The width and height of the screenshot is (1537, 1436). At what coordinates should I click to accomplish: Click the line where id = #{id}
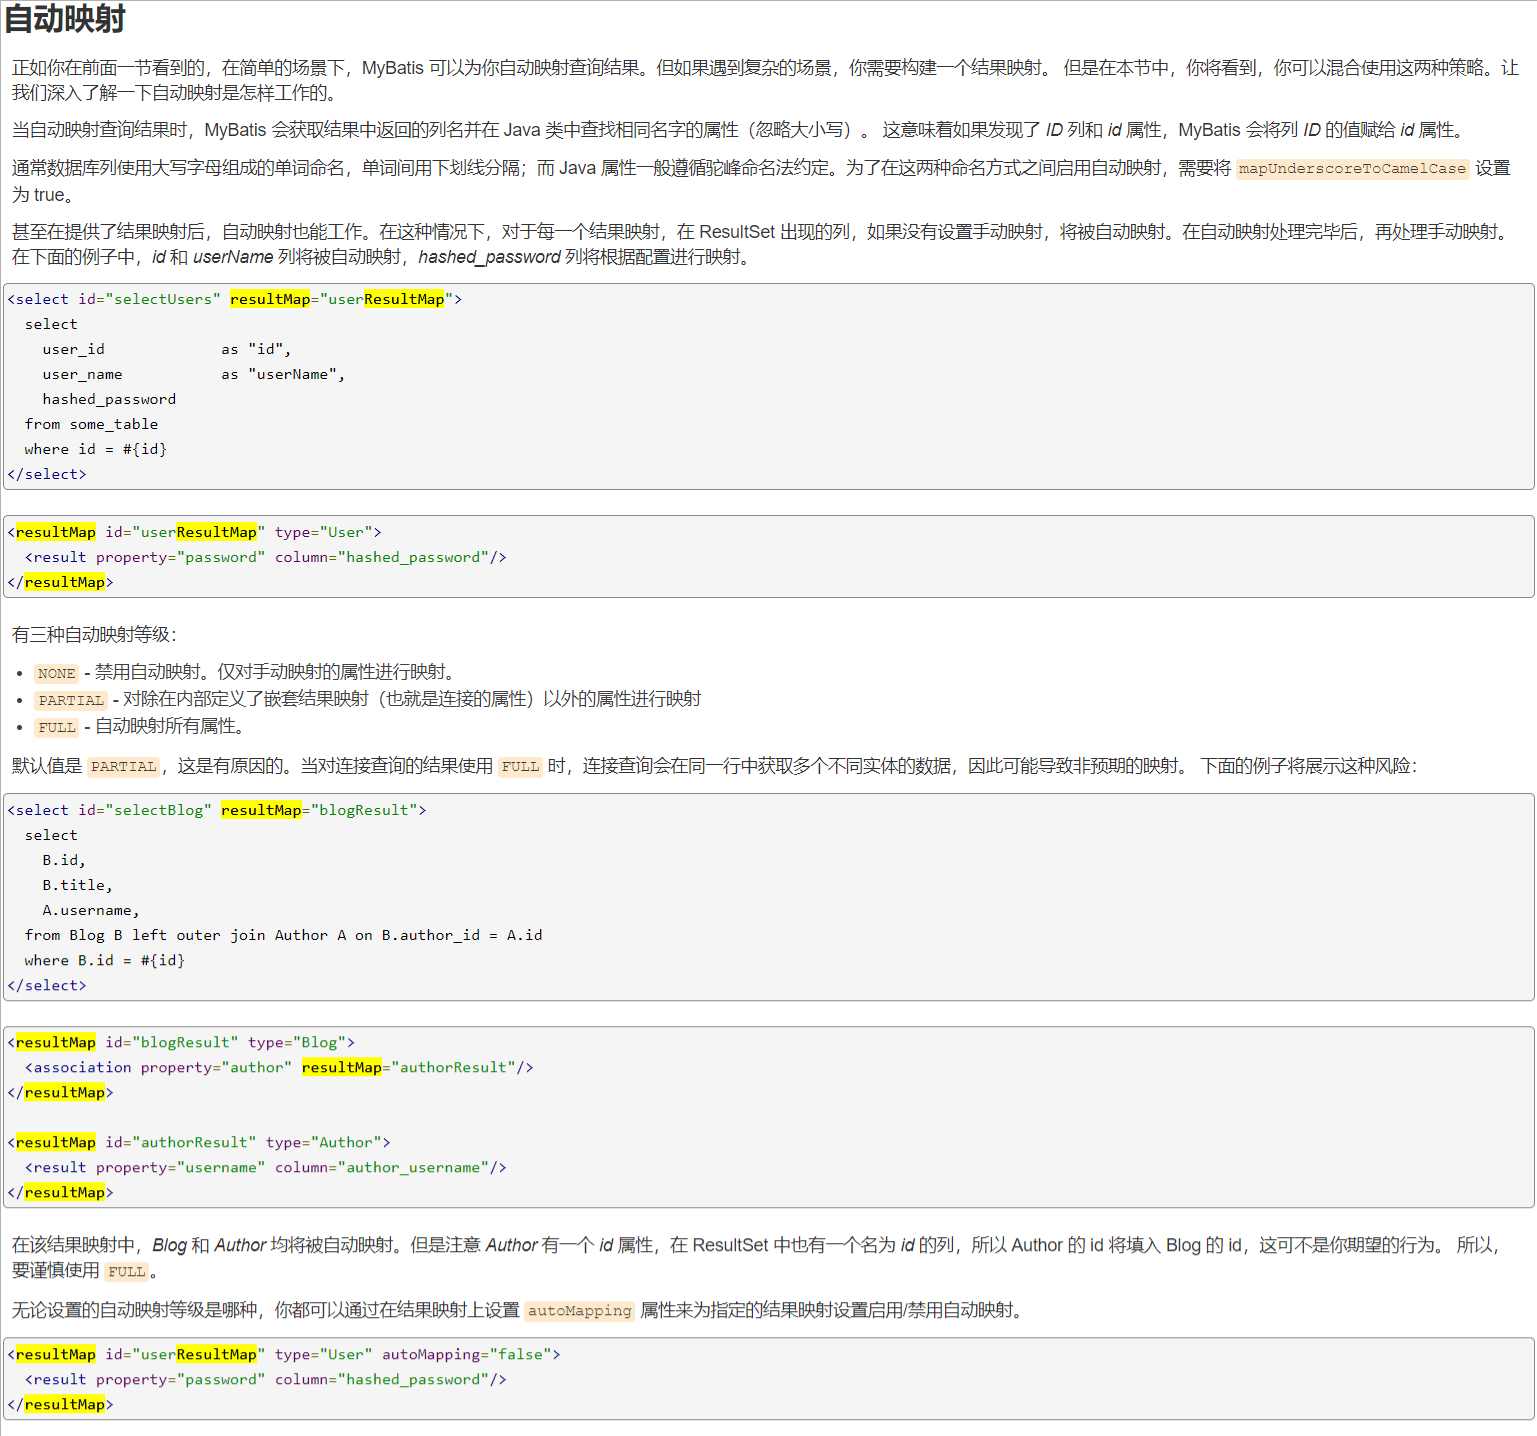(x=96, y=449)
